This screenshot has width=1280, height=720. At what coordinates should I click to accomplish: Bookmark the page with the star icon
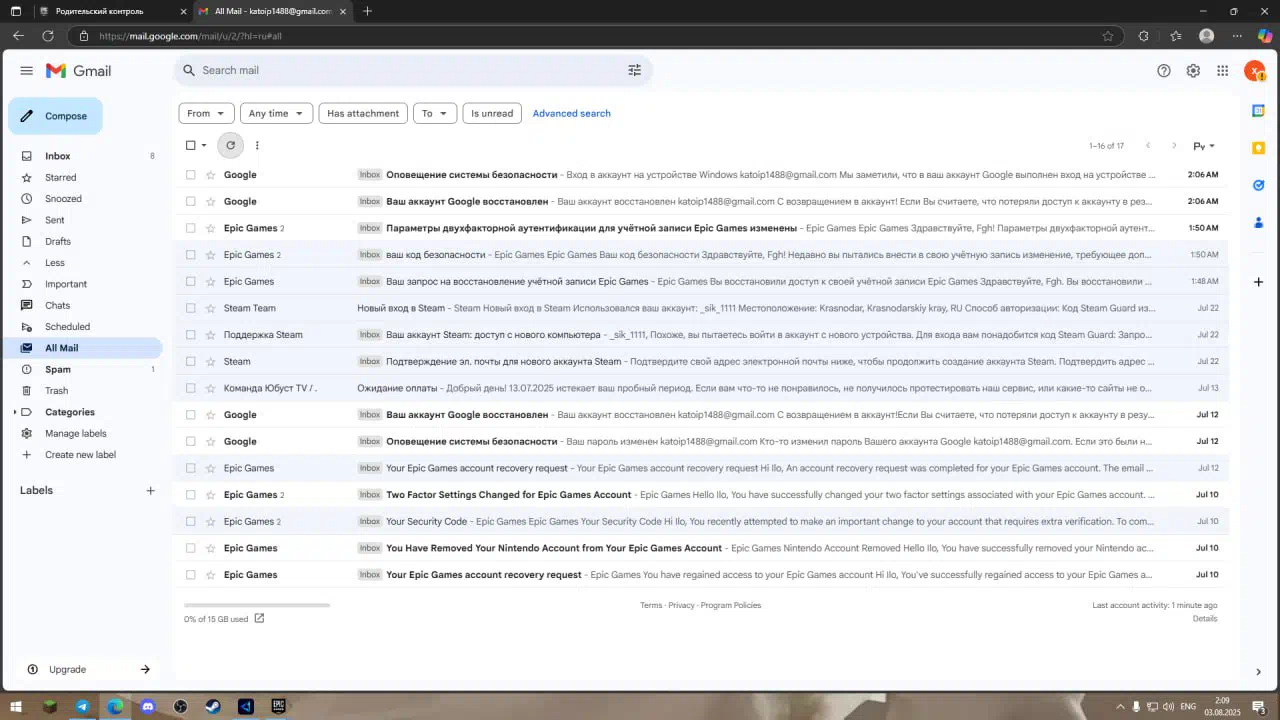coord(1108,36)
